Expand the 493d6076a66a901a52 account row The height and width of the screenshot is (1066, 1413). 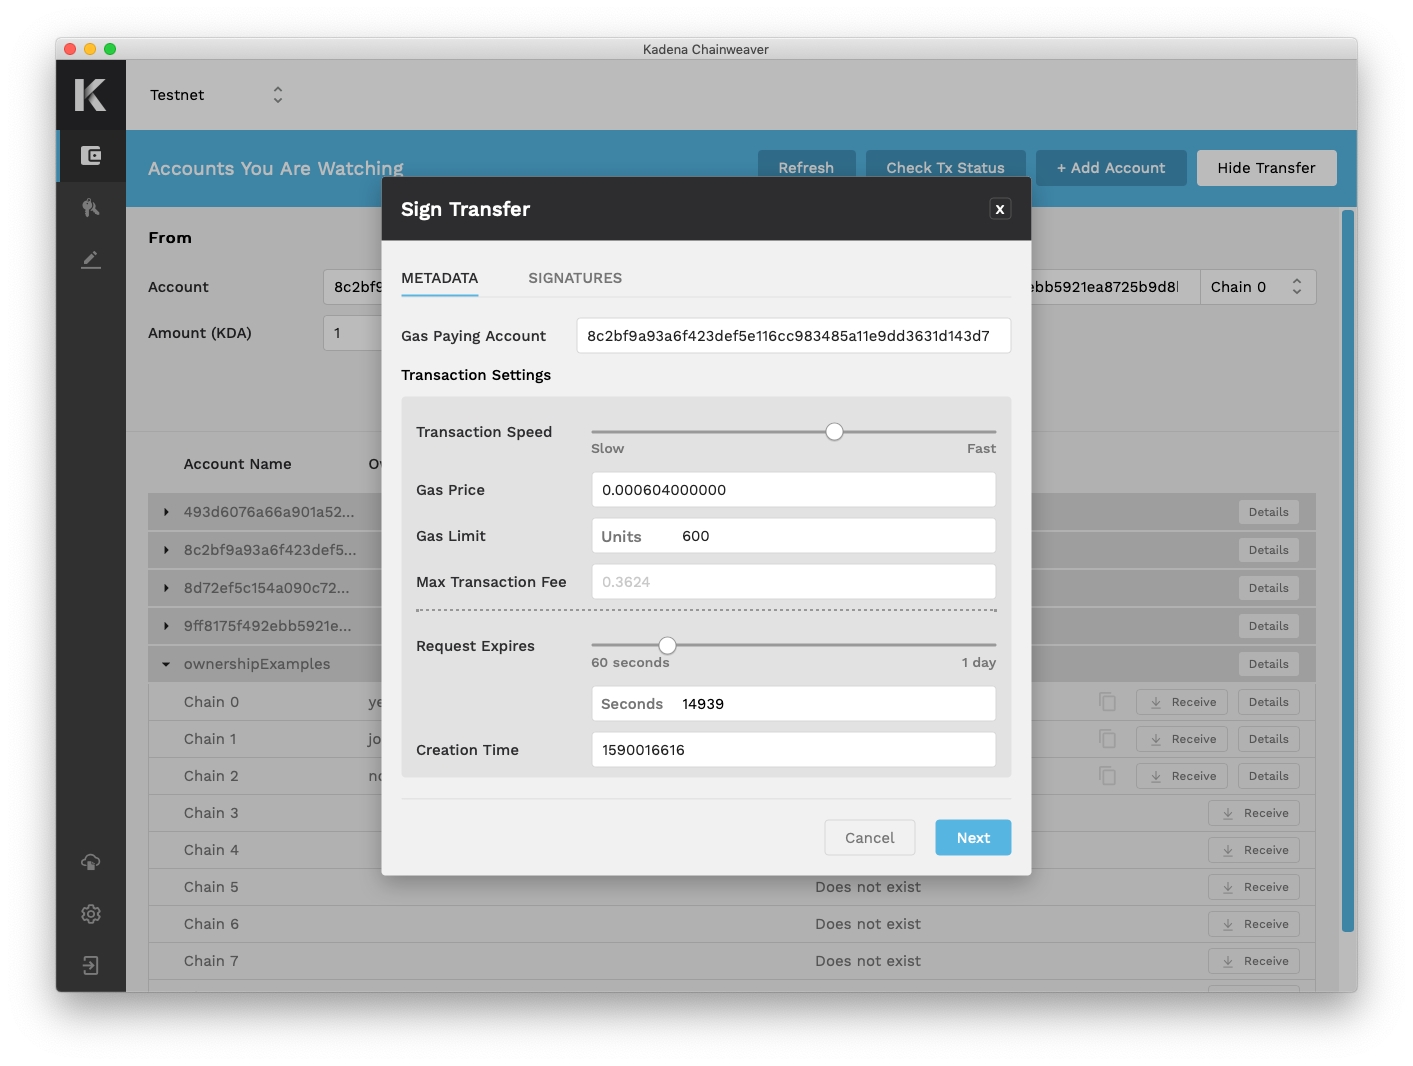click(166, 512)
